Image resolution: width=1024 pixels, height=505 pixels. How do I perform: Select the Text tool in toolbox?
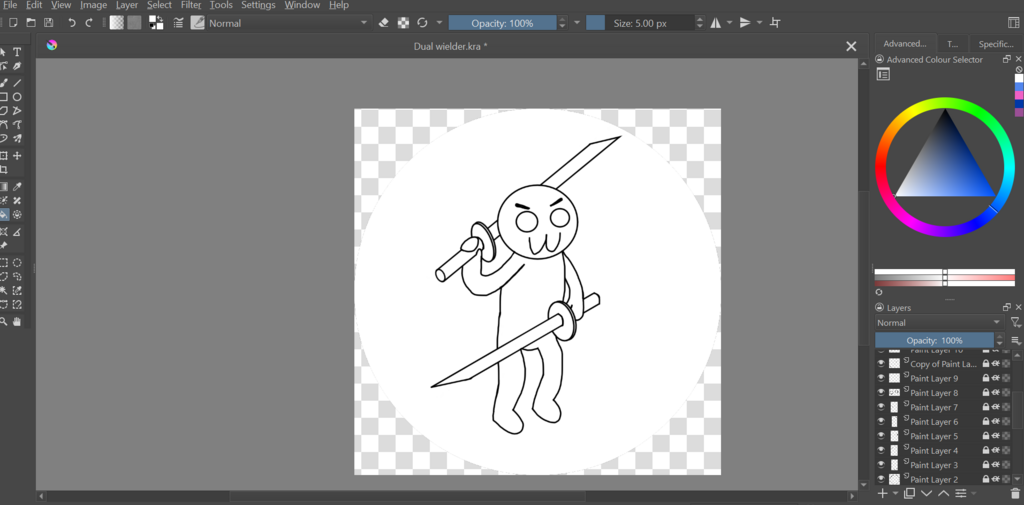pyautogui.click(x=17, y=52)
